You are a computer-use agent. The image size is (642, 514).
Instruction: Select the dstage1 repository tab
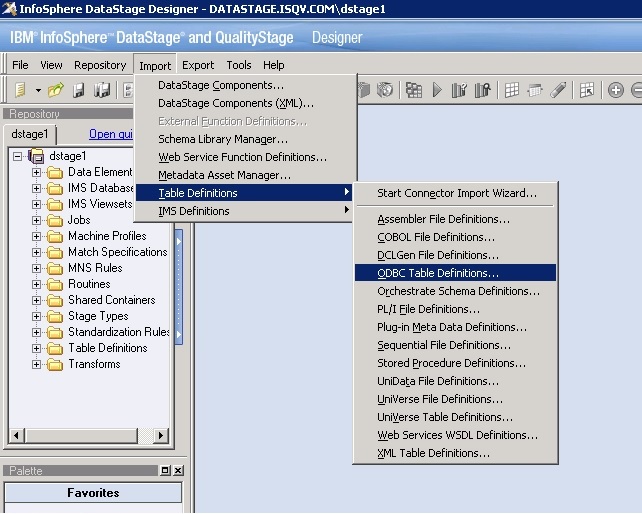31,134
